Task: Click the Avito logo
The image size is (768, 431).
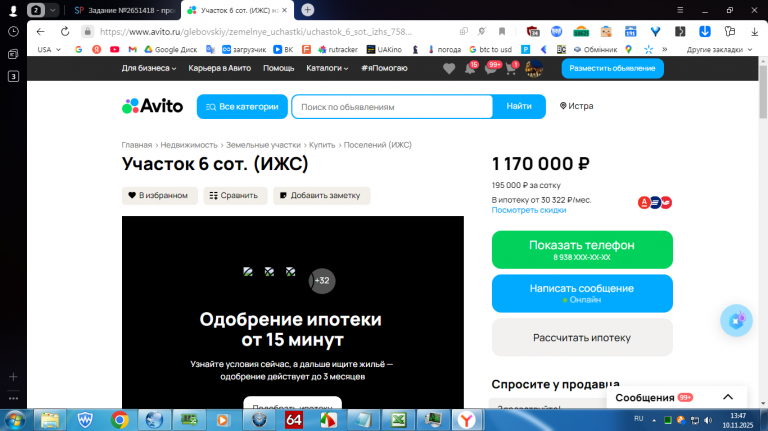Action: coord(152,106)
